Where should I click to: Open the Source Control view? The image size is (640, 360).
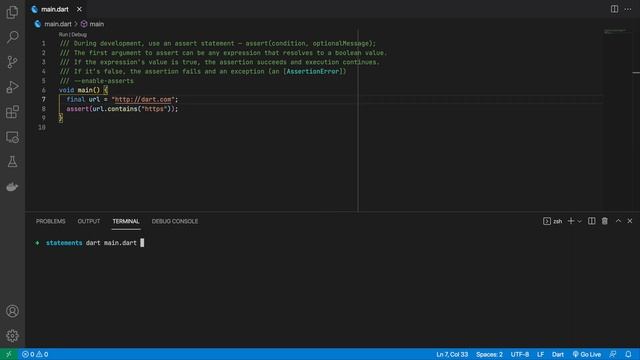tap(12, 62)
